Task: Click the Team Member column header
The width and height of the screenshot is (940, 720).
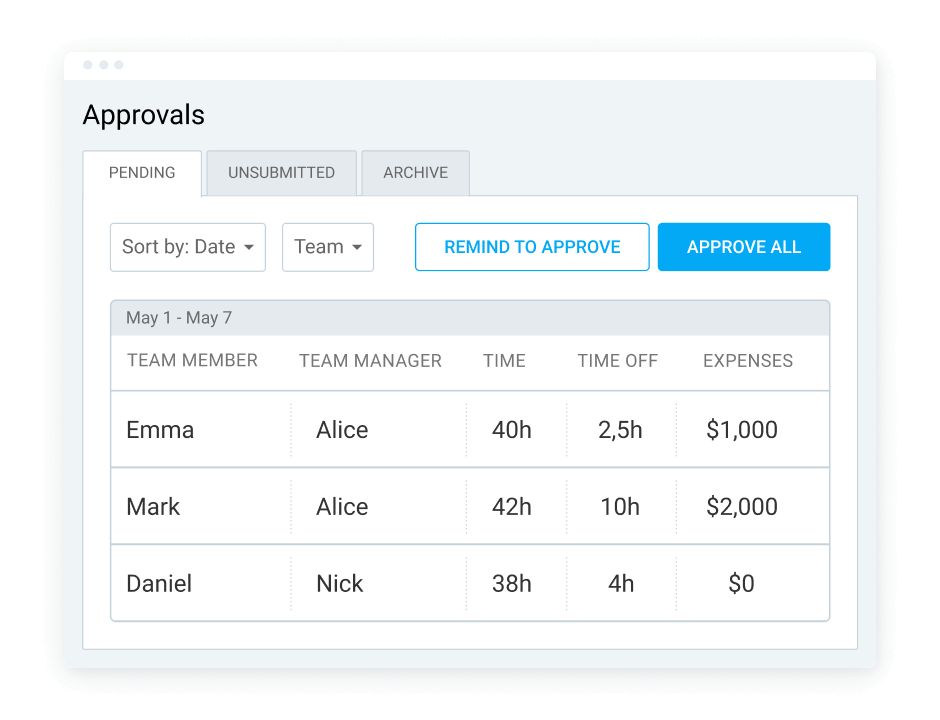Action: (192, 361)
